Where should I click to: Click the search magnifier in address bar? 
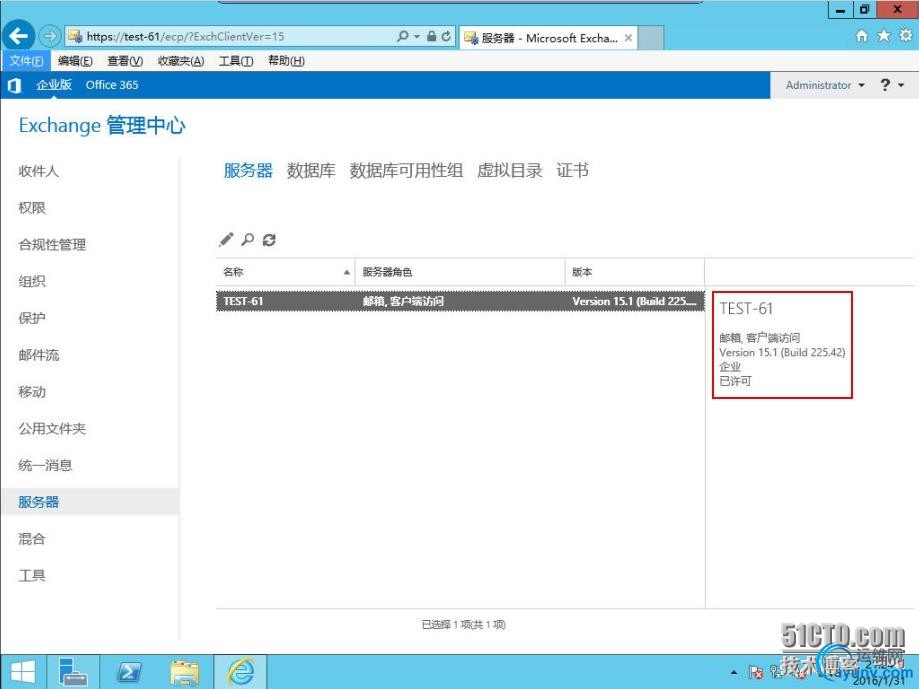click(403, 36)
